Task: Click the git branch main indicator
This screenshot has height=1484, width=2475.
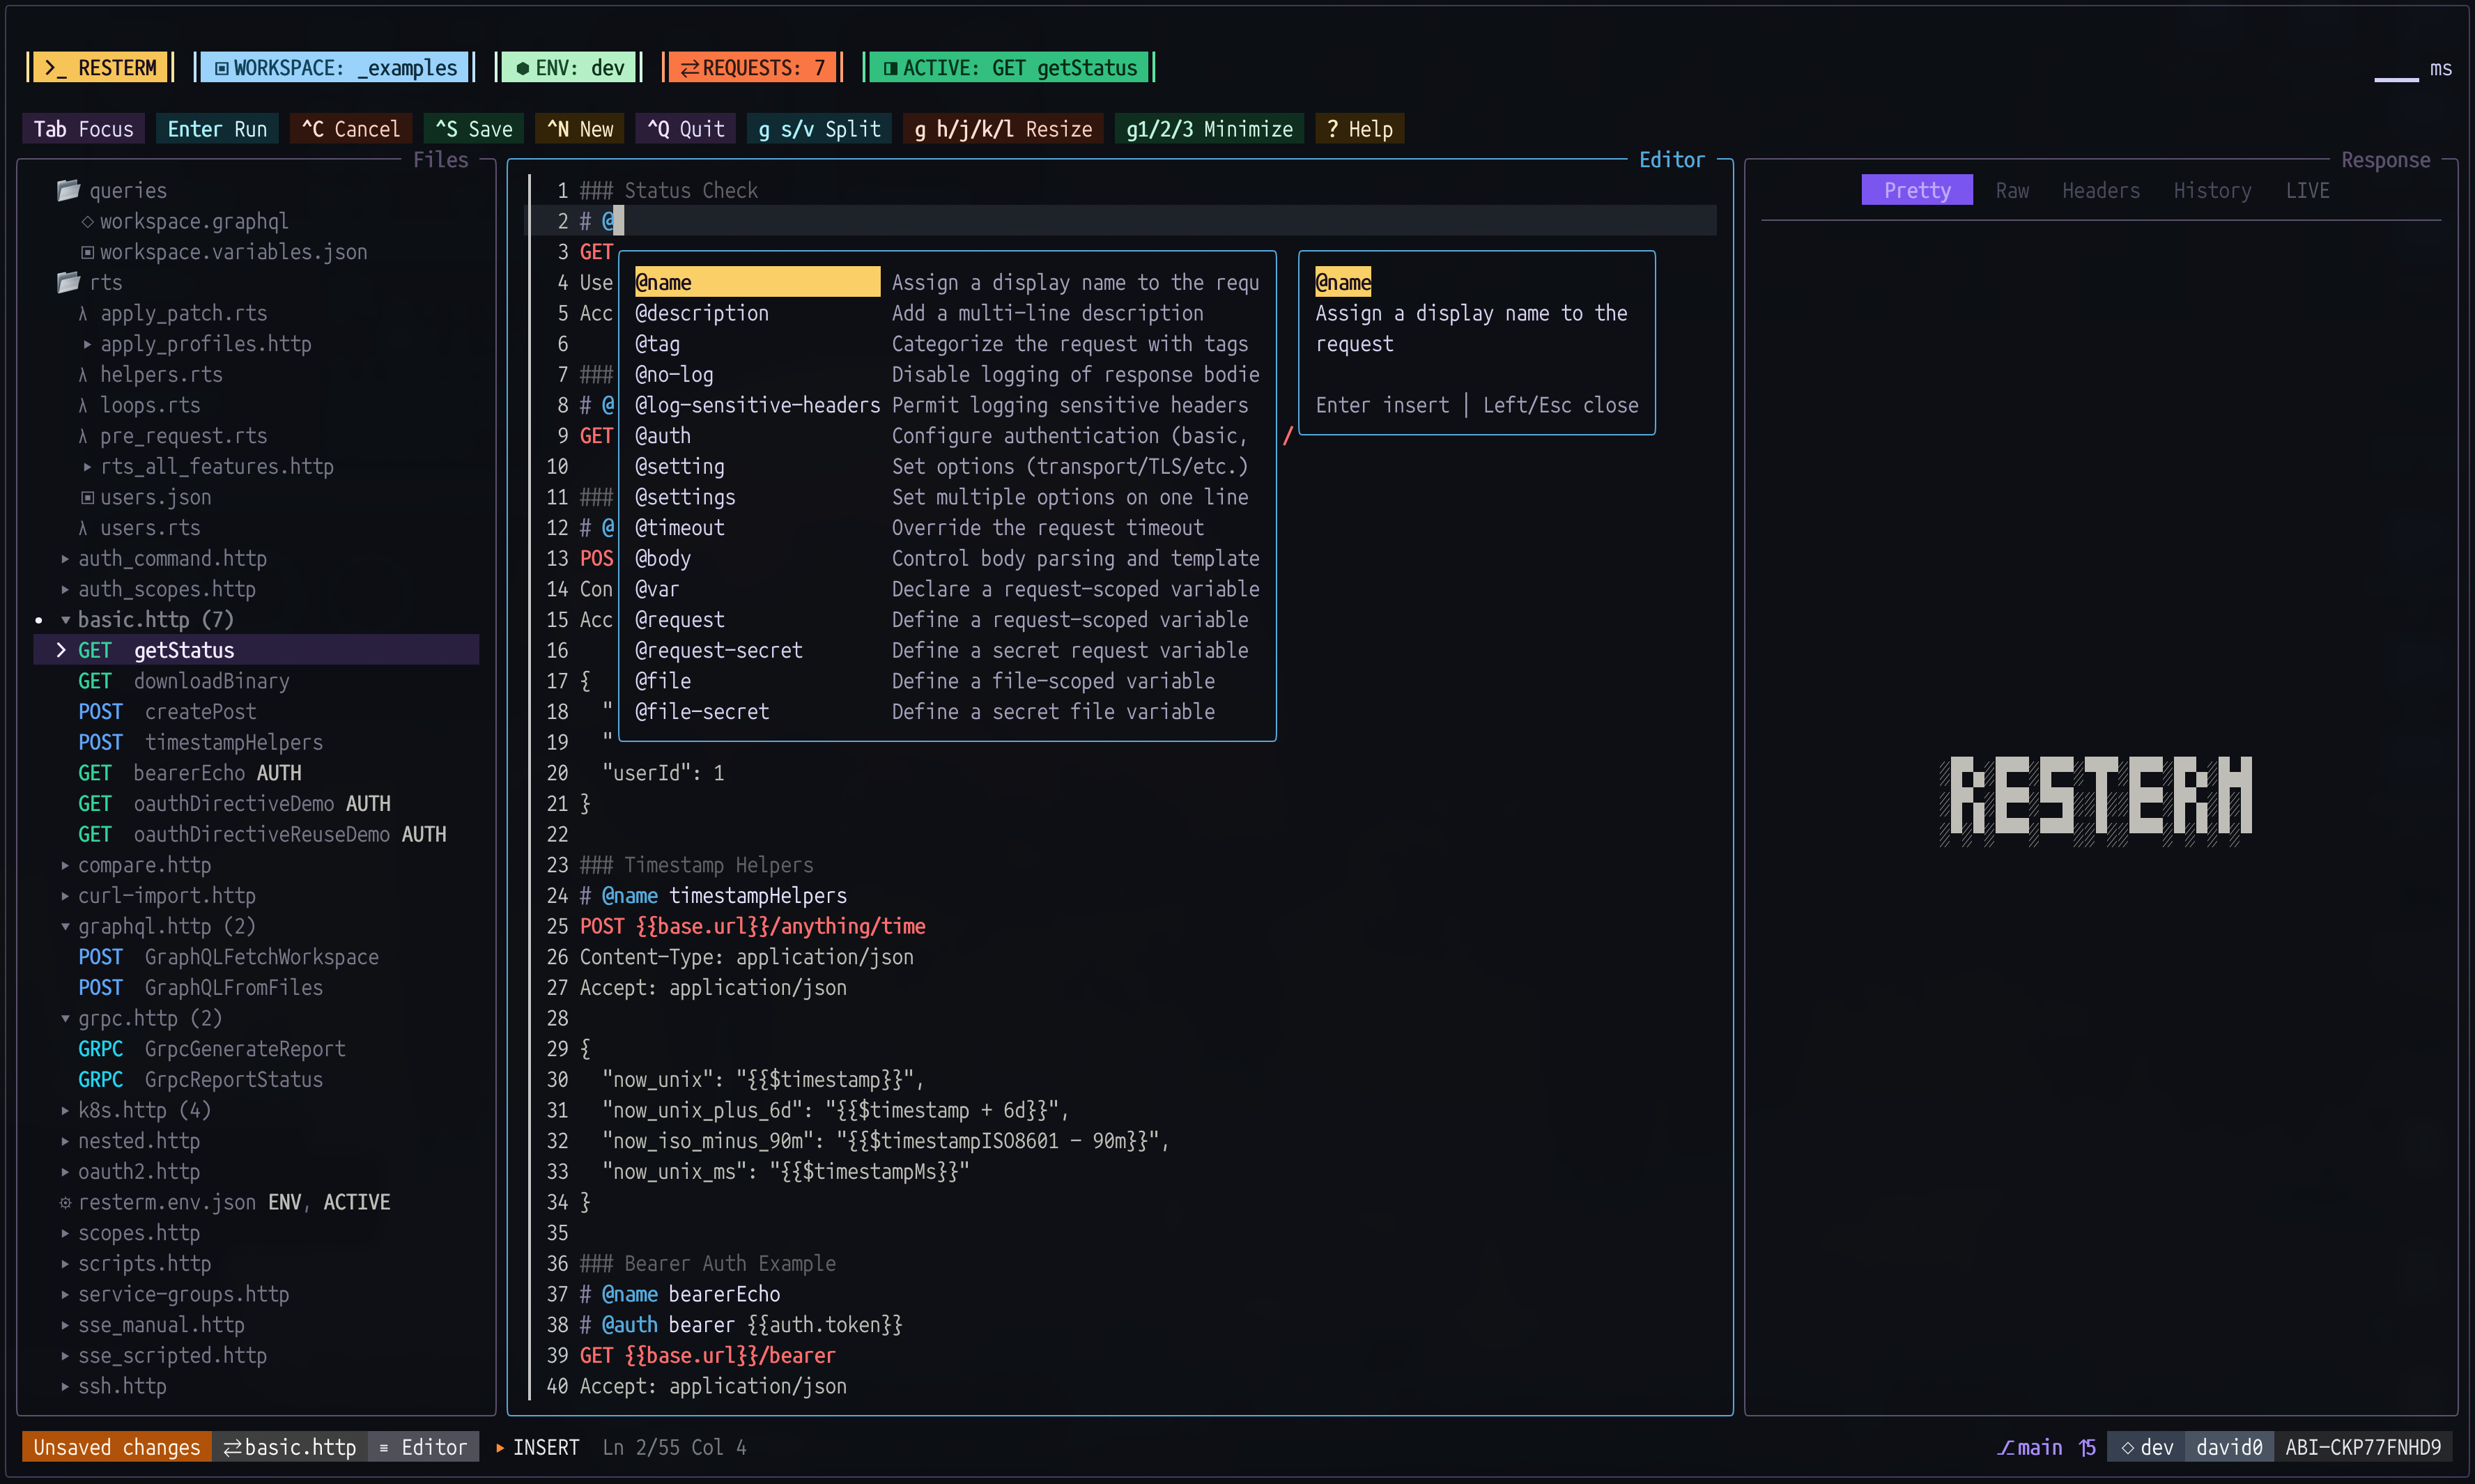Action: pyautogui.click(x=2029, y=1447)
